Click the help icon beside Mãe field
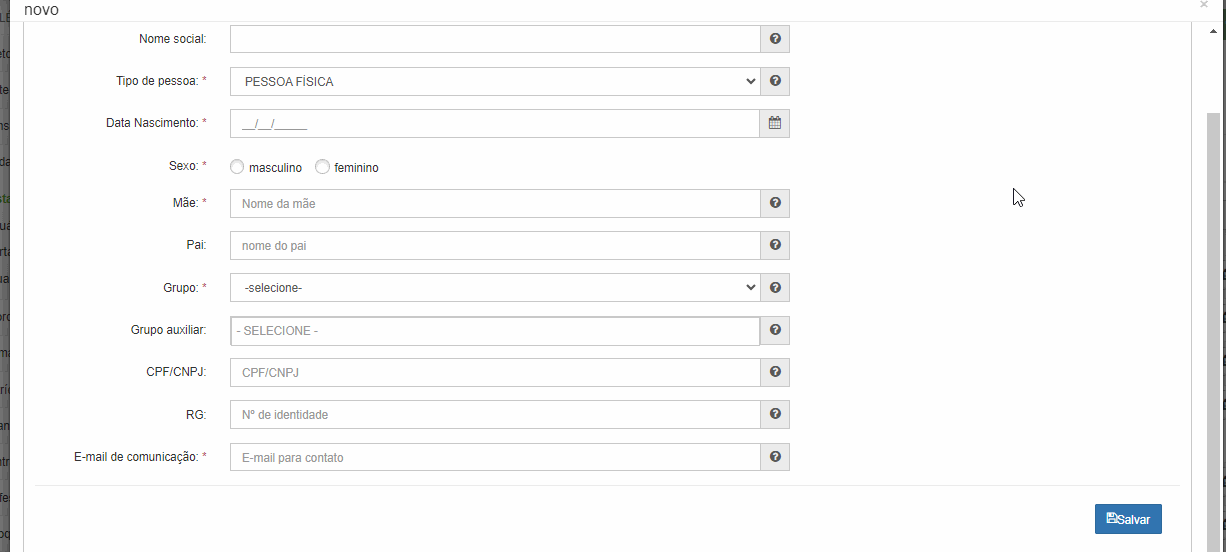 (775, 204)
